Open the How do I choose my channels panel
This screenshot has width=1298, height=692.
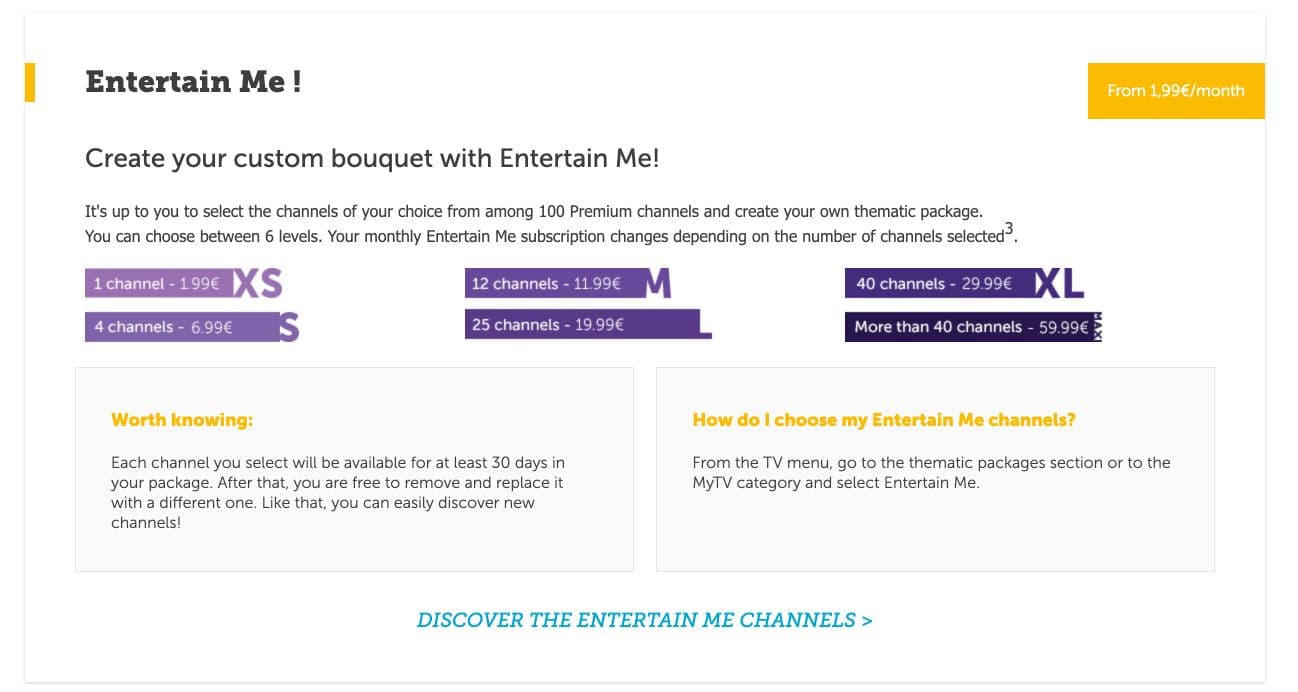[x=935, y=469]
